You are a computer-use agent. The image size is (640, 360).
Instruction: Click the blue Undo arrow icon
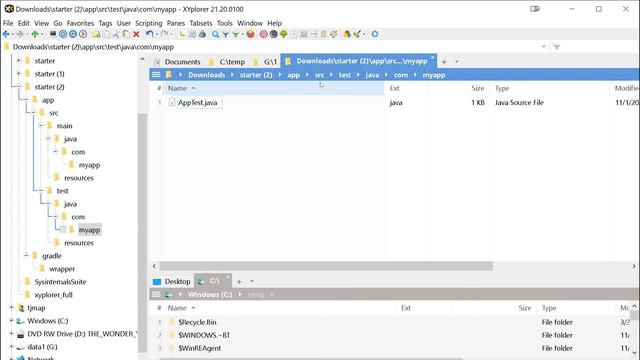coord(149,34)
